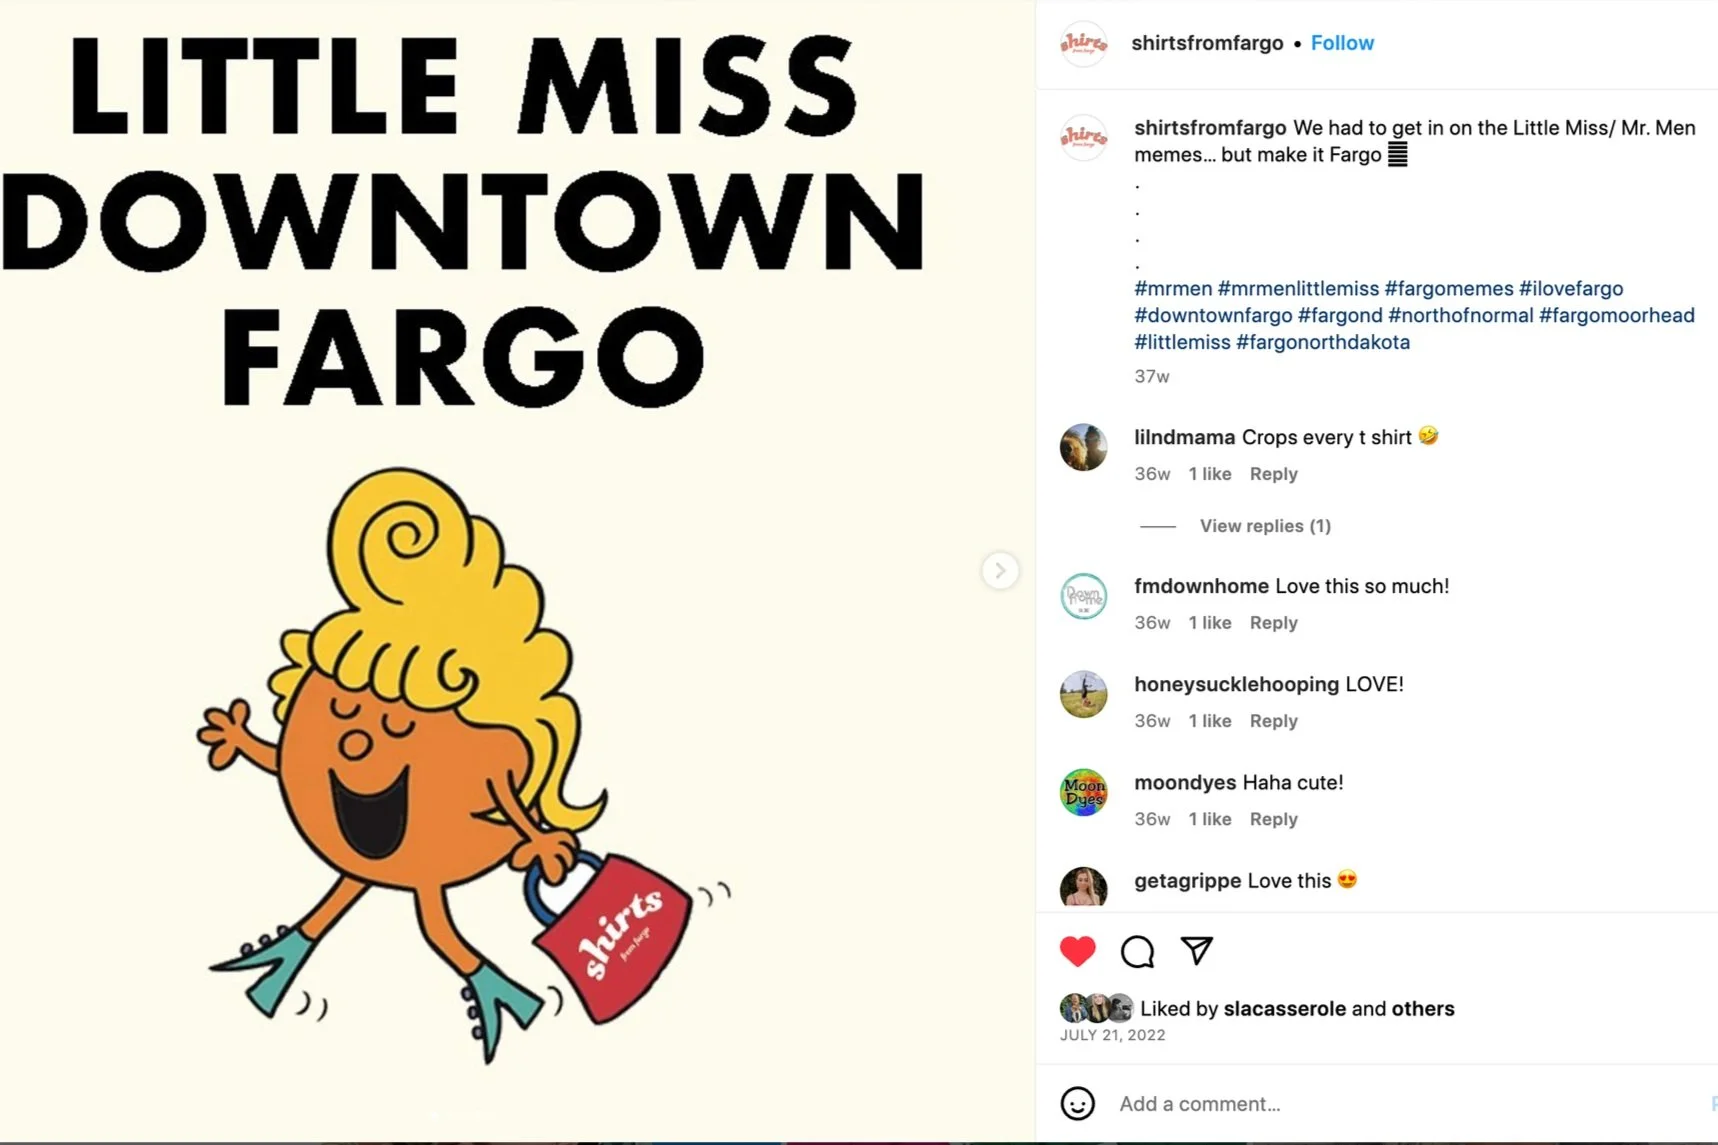1718x1145 pixels.
Task: Open shirtsfromfargo profile picture in header
Action: 1083,43
